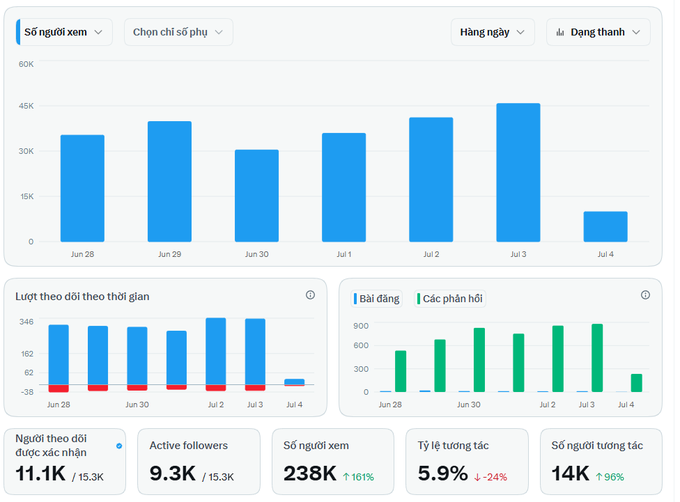Click the verified badge on followers card
Image resolution: width=680 pixels, height=502 pixels.
119,446
